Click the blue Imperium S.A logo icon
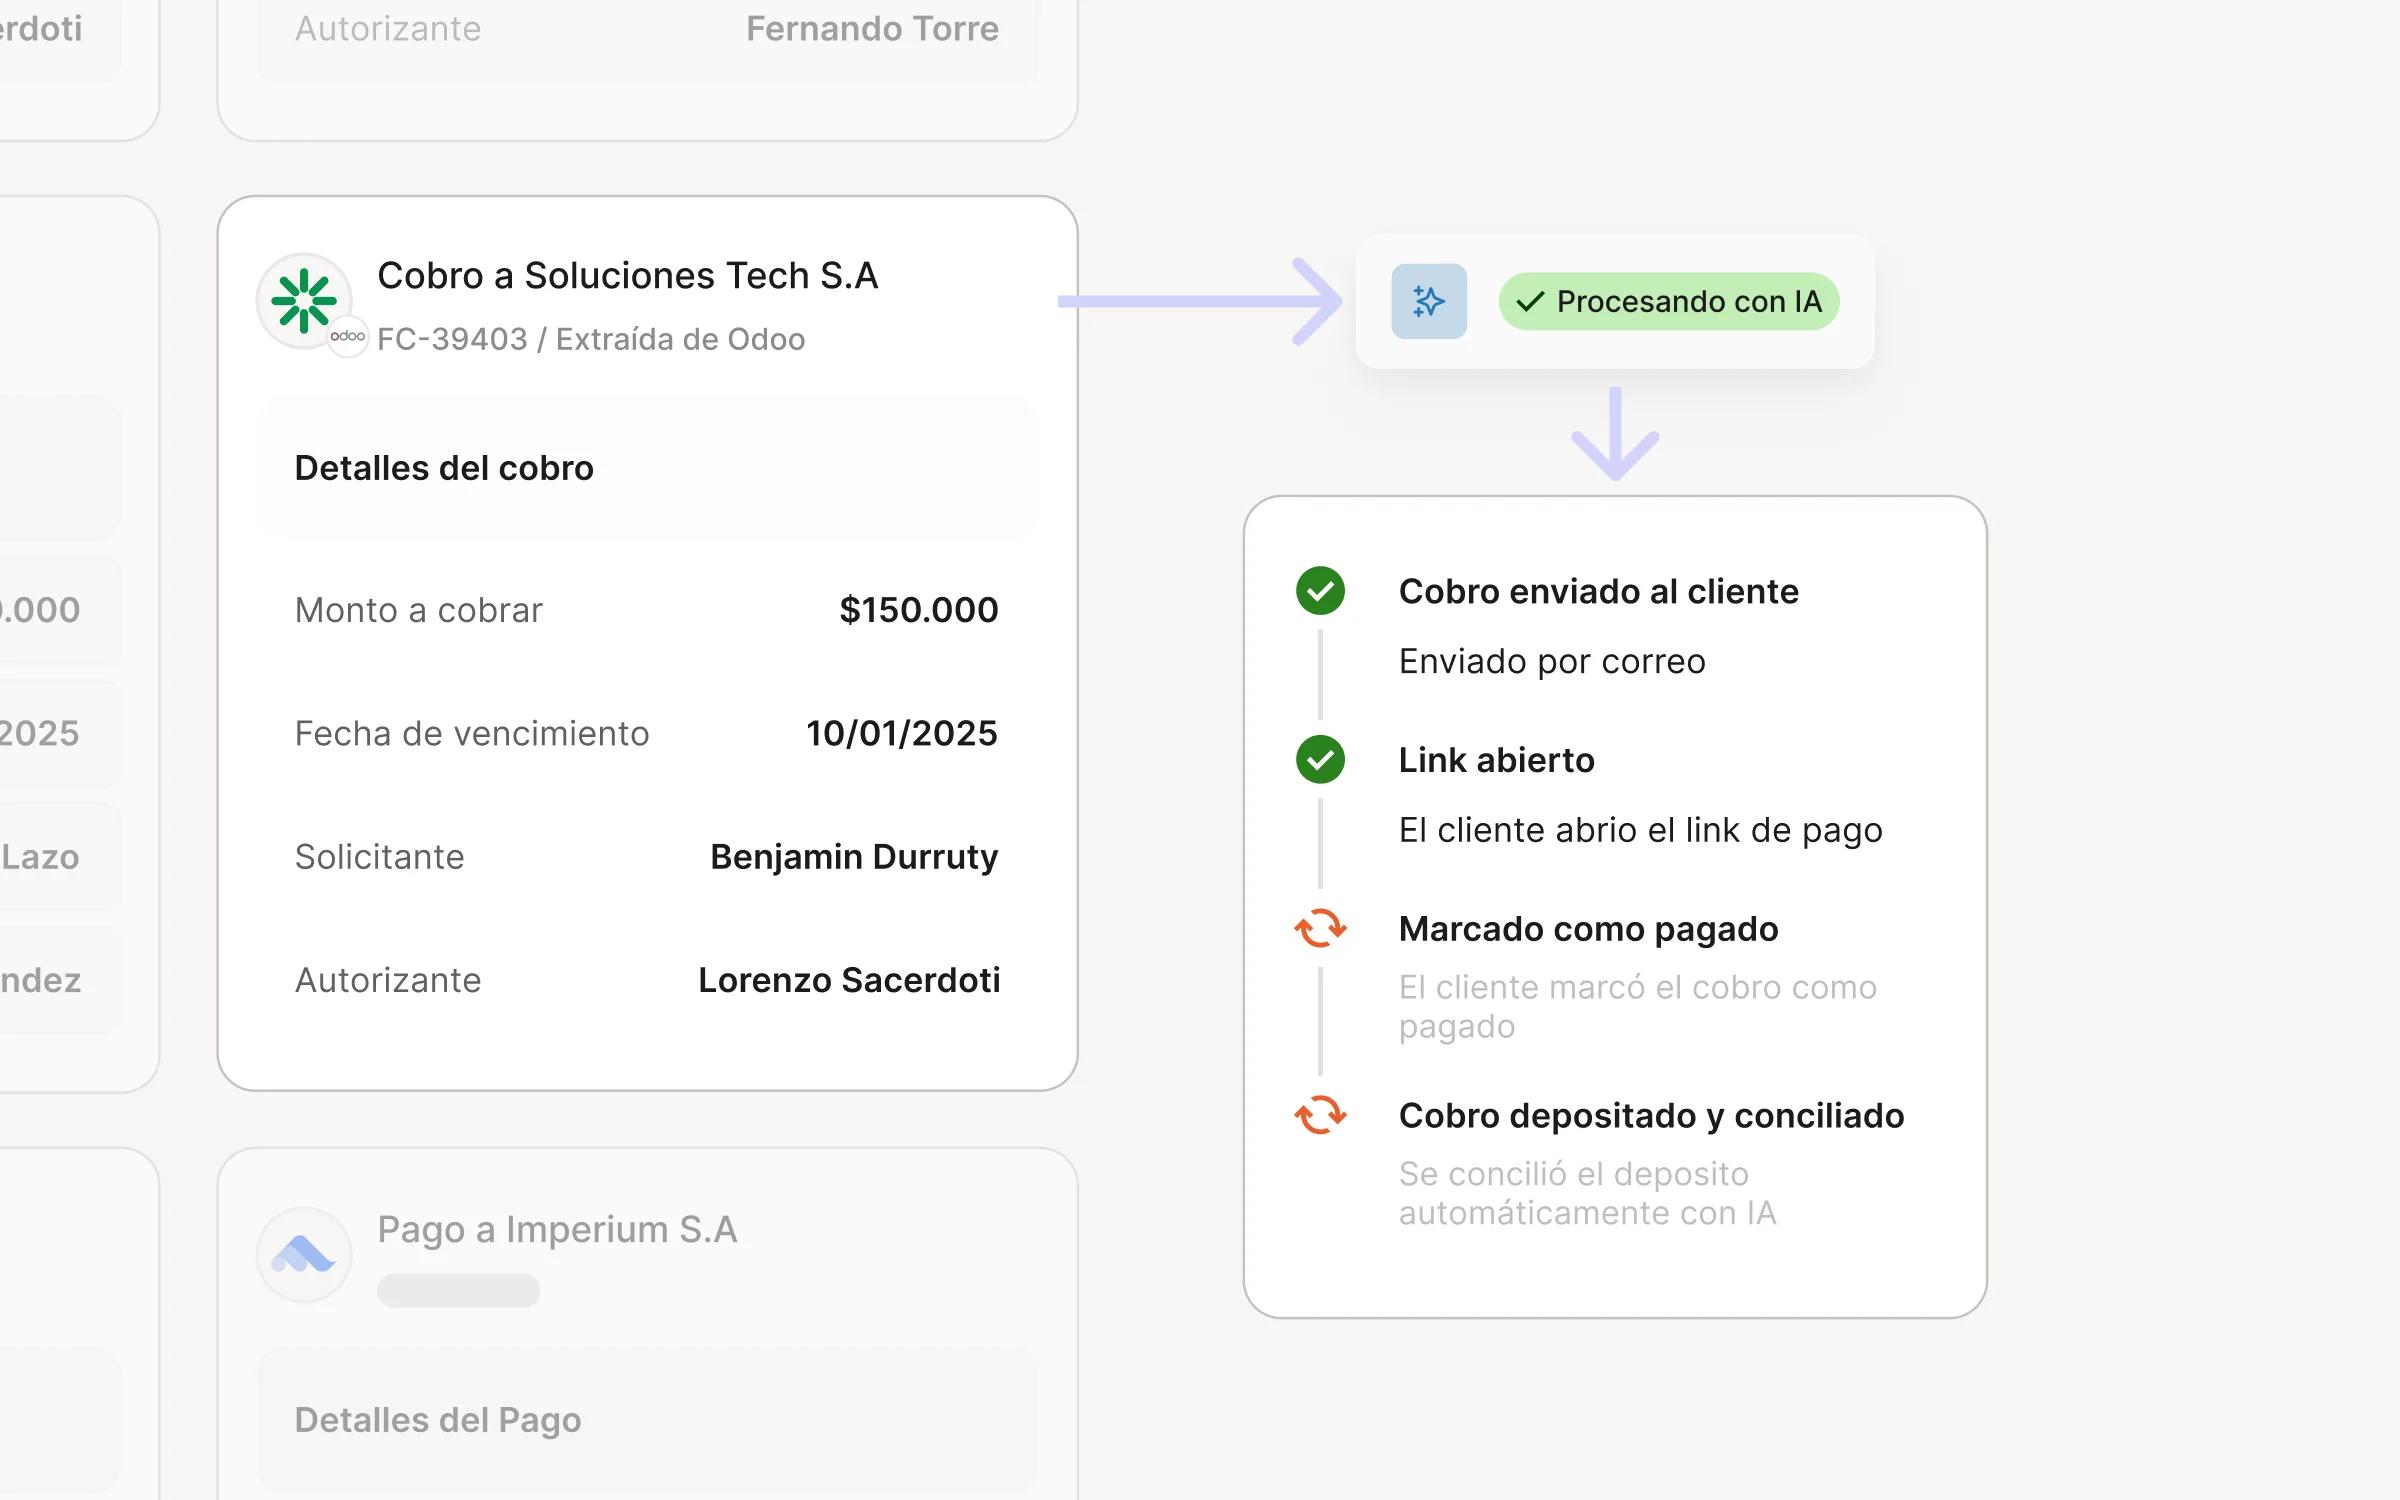This screenshot has height=1500, width=2400. click(x=304, y=1254)
